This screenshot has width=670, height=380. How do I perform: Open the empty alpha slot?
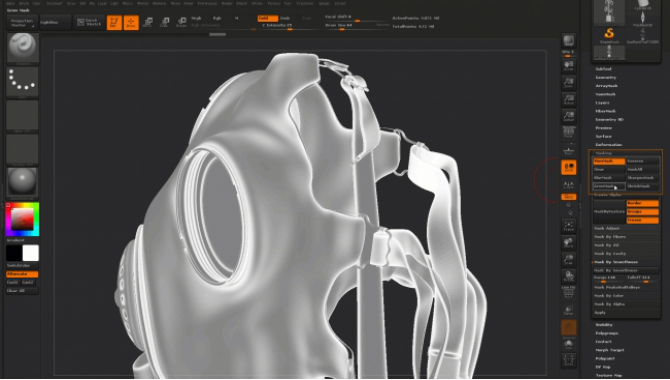tap(23, 115)
